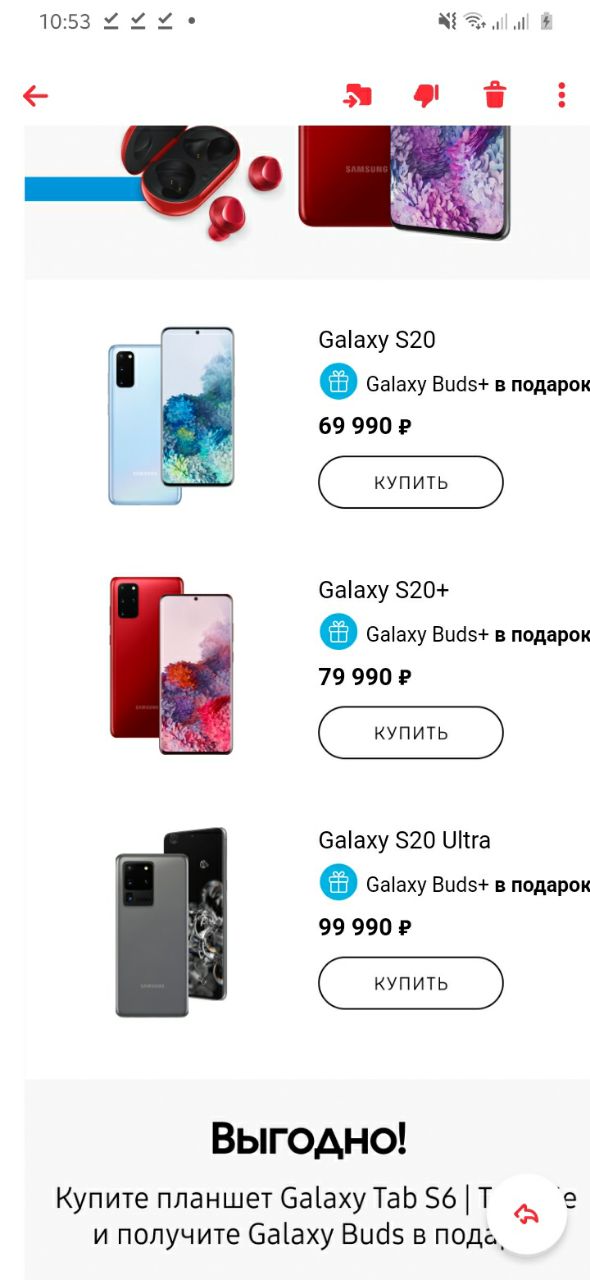
Task: Buy the Galaxy S20+ via Купить
Action: pyautogui.click(x=411, y=733)
